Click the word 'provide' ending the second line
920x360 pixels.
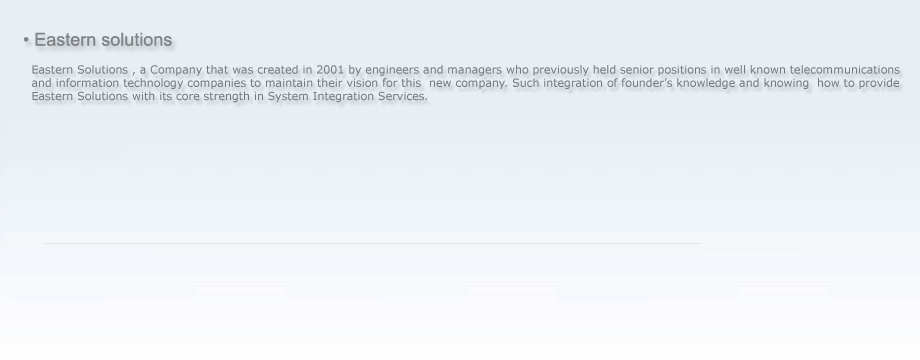878,83
